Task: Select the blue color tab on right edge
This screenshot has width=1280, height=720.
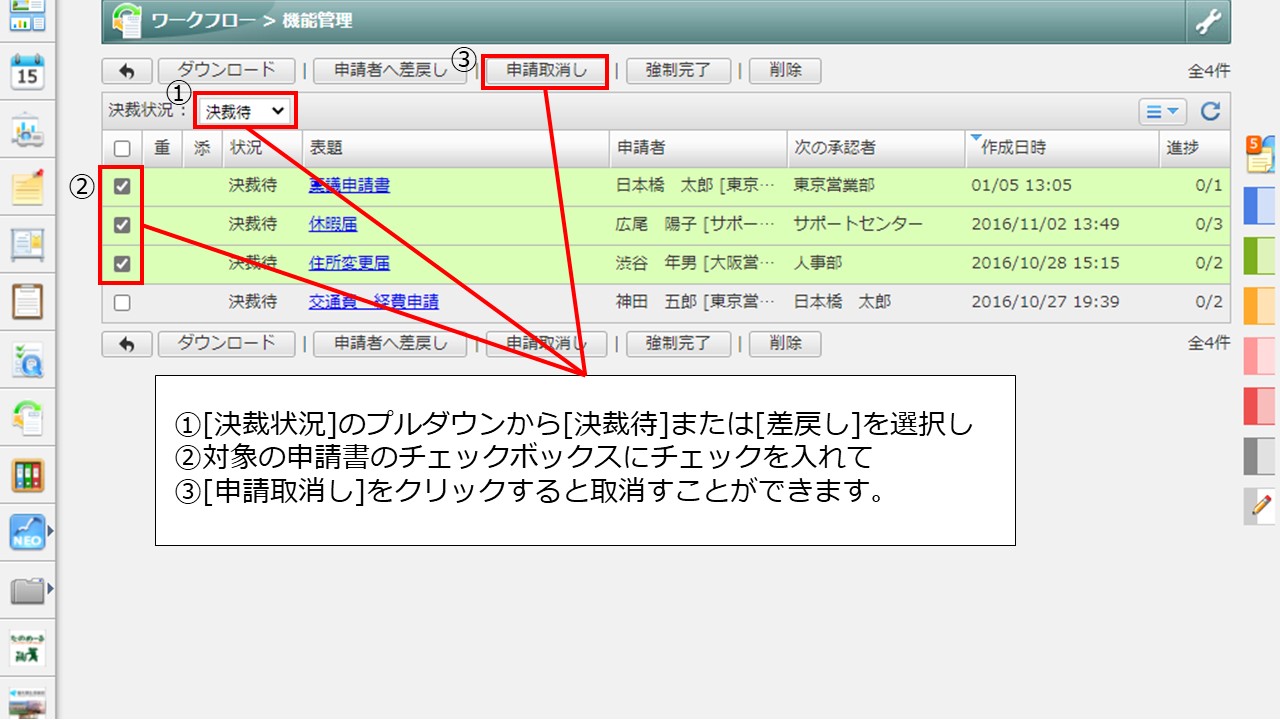Action: click(x=1261, y=204)
